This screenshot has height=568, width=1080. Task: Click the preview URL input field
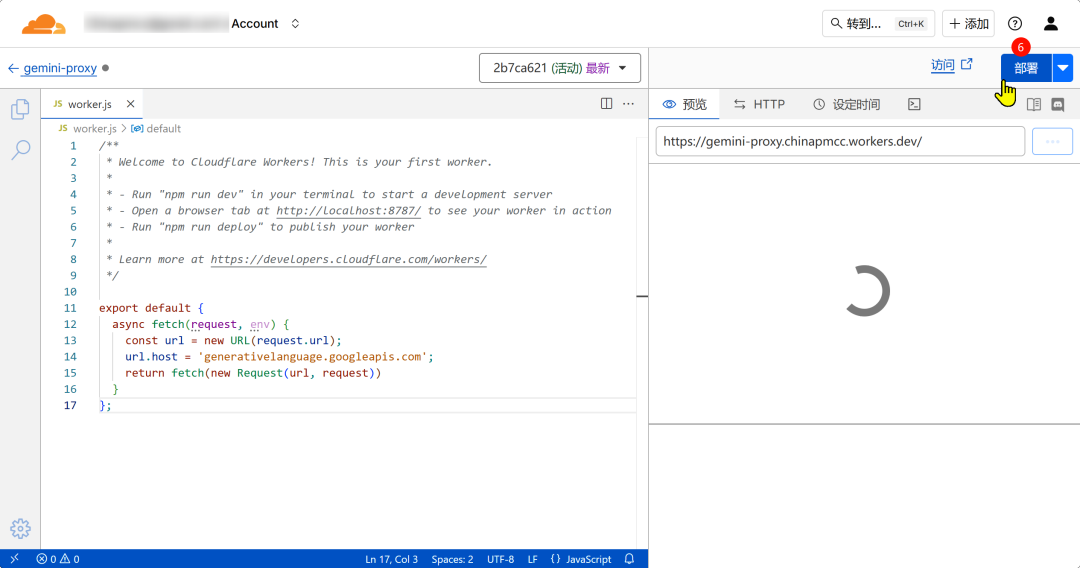click(x=840, y=141)
